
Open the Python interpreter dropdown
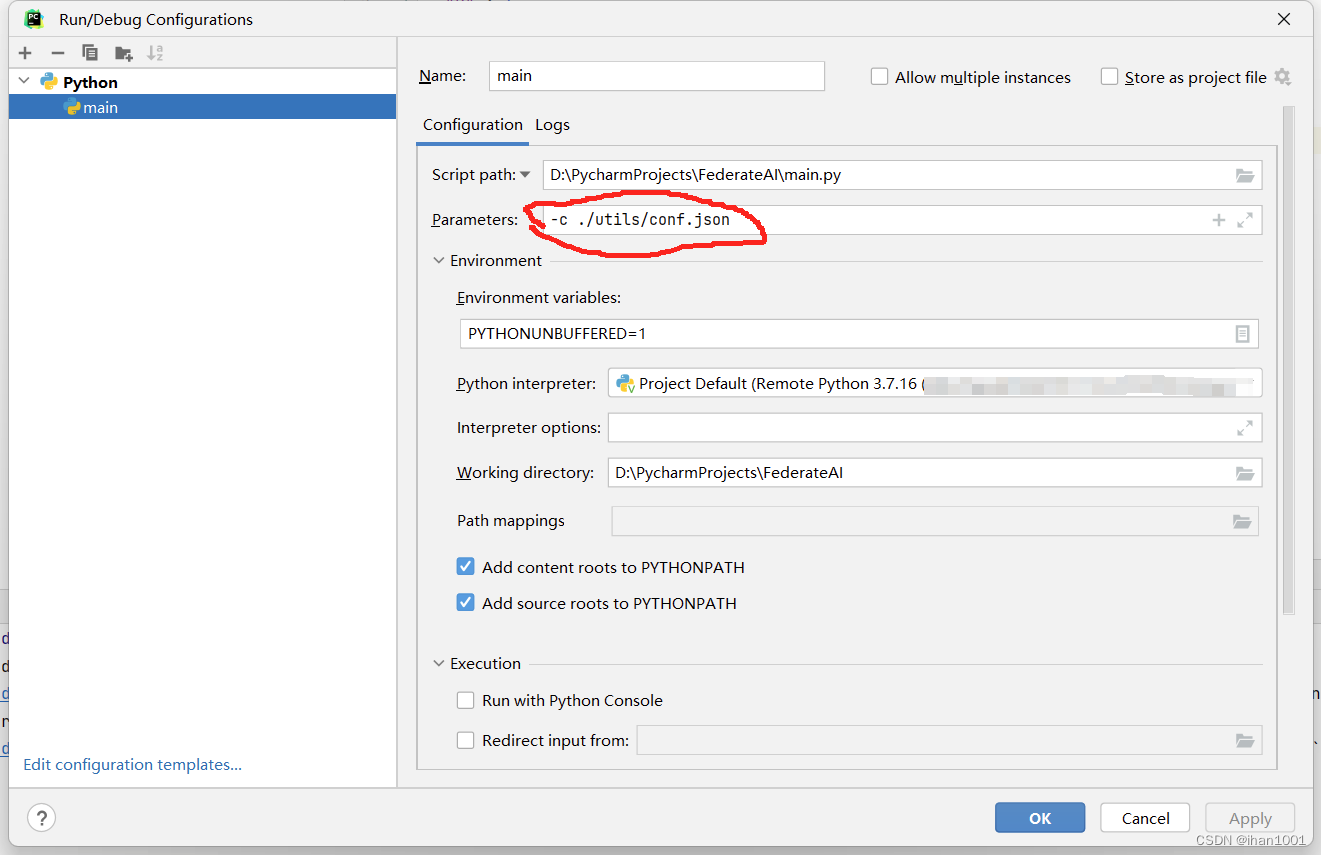(934, 383)
